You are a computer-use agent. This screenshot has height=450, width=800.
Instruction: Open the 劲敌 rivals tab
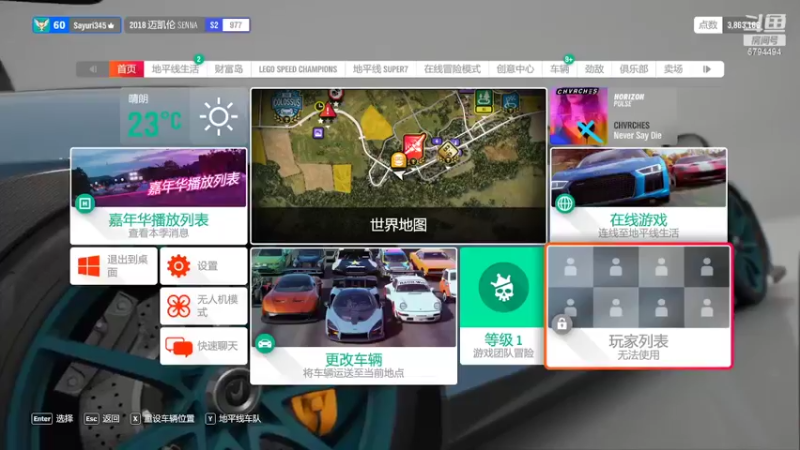click(x=594, y=69)
